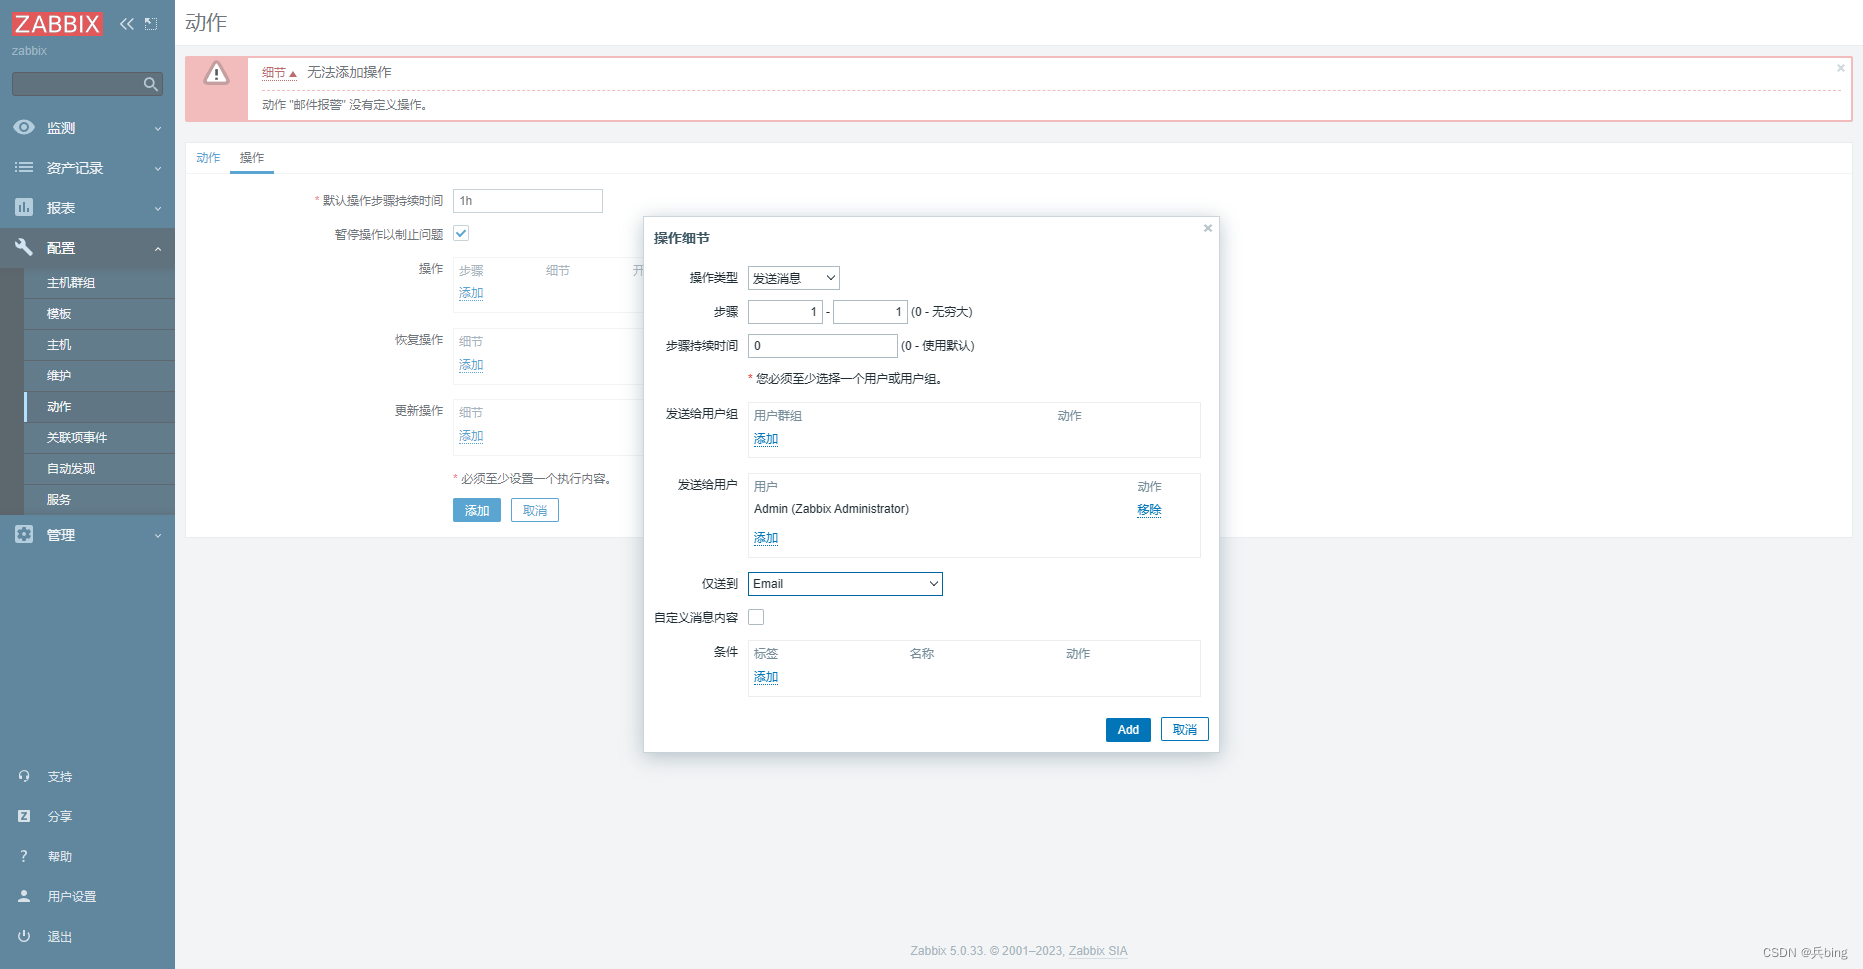This screenshot has width=1863, height=969.
Task: Expand the 监测 menu chevron
Action: click(158, 128)
